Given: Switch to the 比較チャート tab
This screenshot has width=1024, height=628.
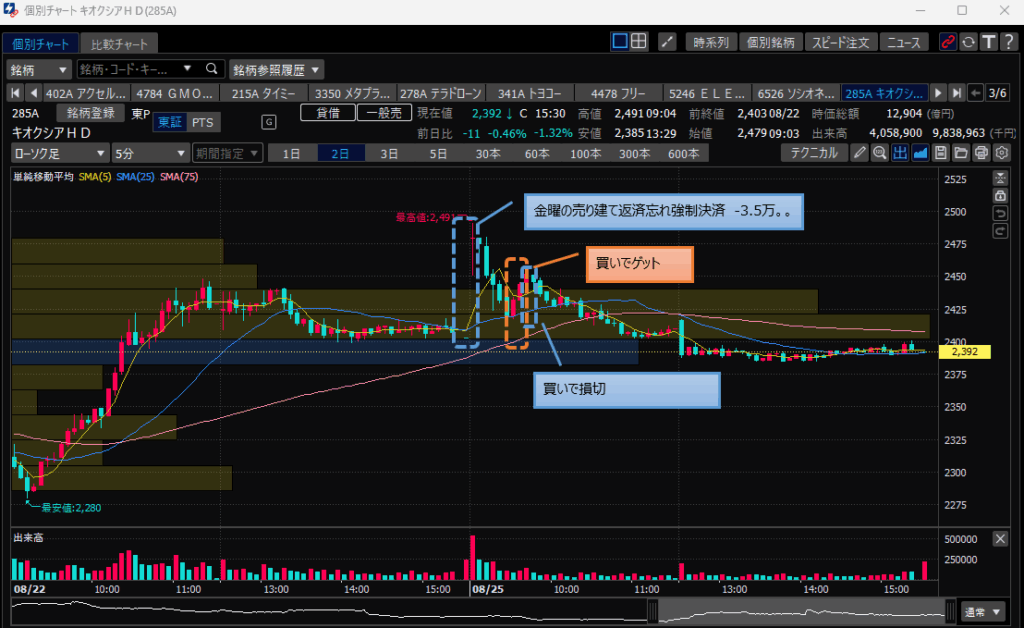Looking at the screenshot, I should 119,44.
